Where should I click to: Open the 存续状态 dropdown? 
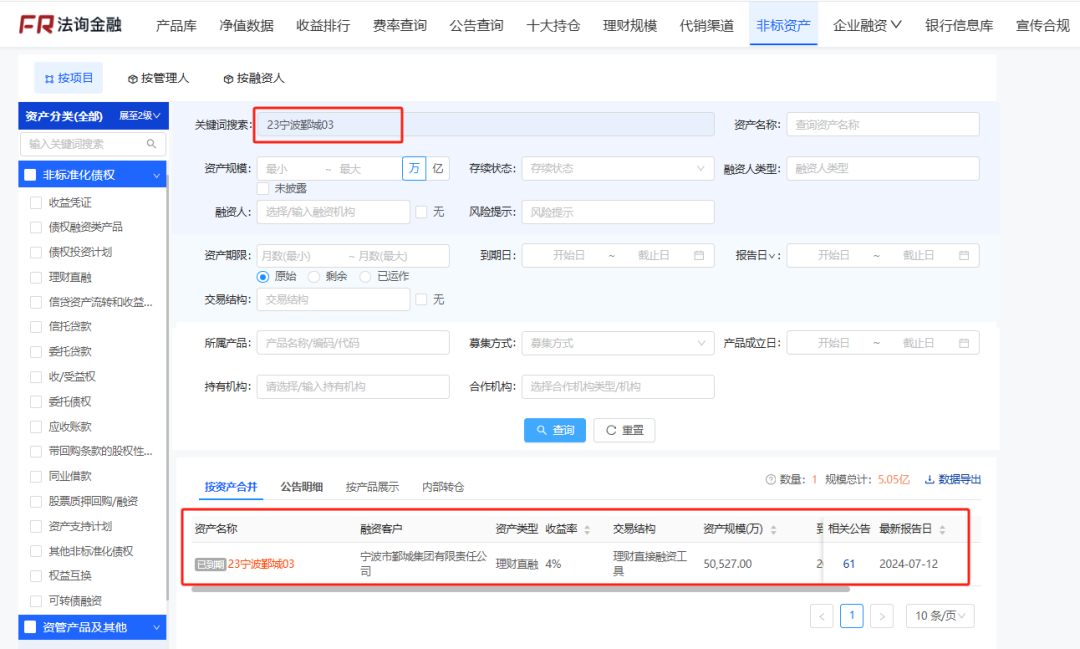pos(617,168)
